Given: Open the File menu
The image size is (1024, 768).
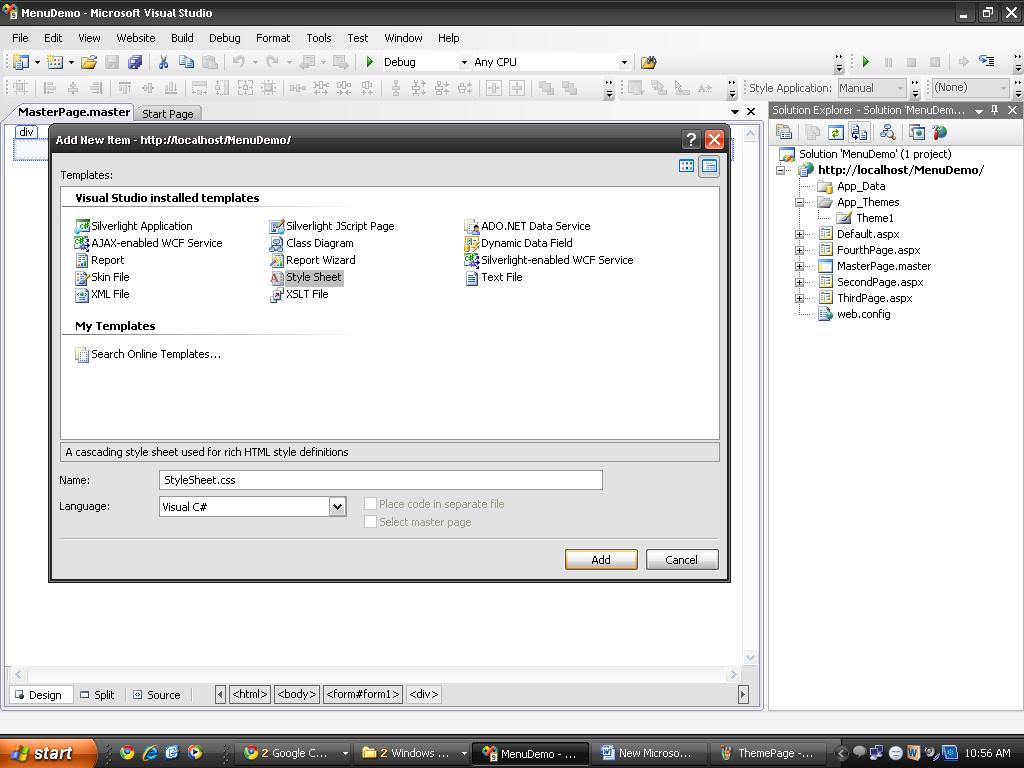Looking at the screenshot, I should pyautogui.click(x=20, y=38).
